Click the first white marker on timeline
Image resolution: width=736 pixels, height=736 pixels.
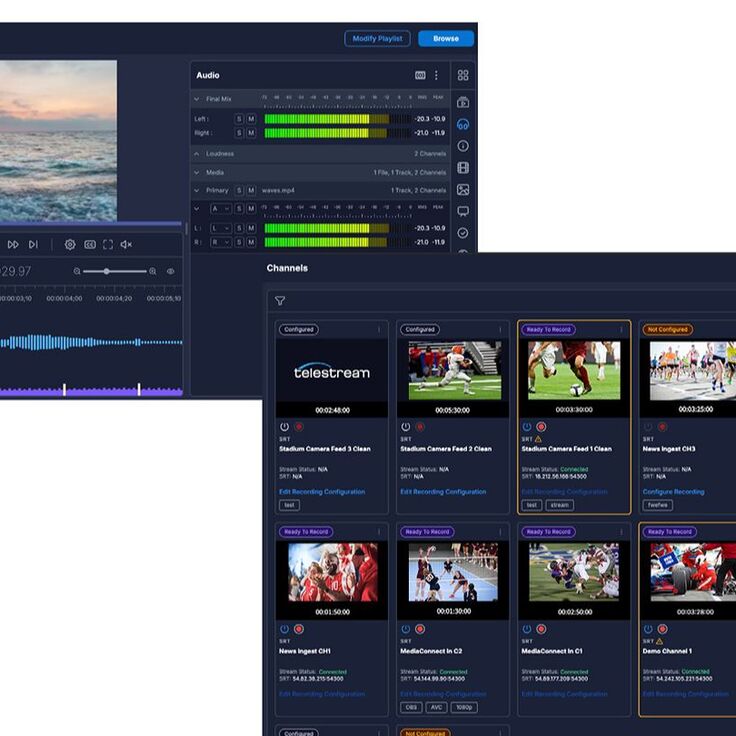[x=64, y=390]
